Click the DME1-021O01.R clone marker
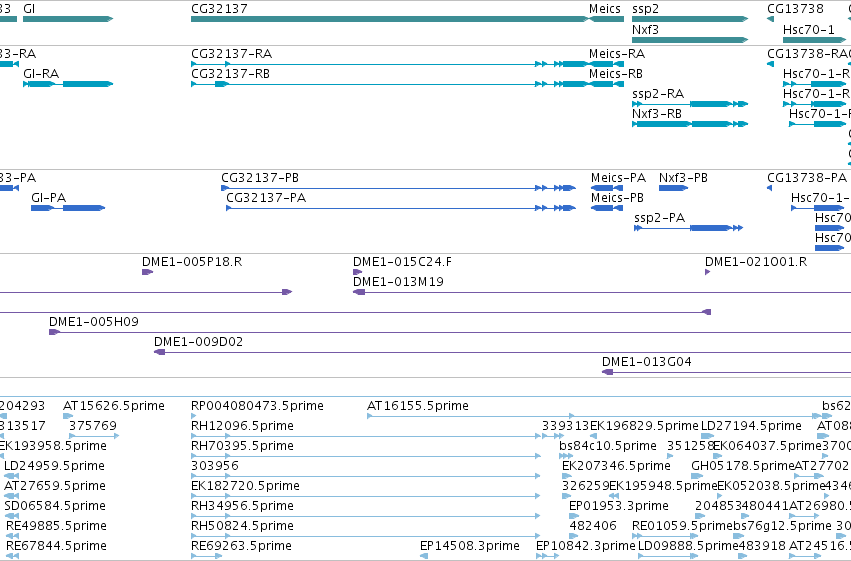851x561 pixels. click(707, 272)
